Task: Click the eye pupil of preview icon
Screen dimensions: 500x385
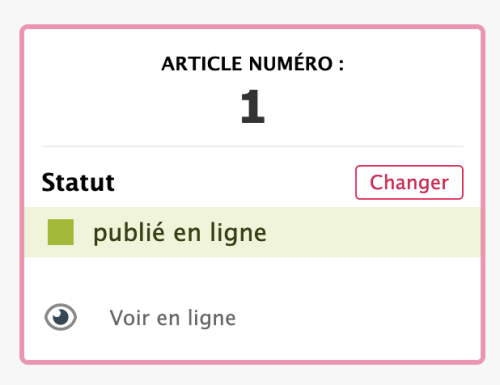Action: [61, 317]
